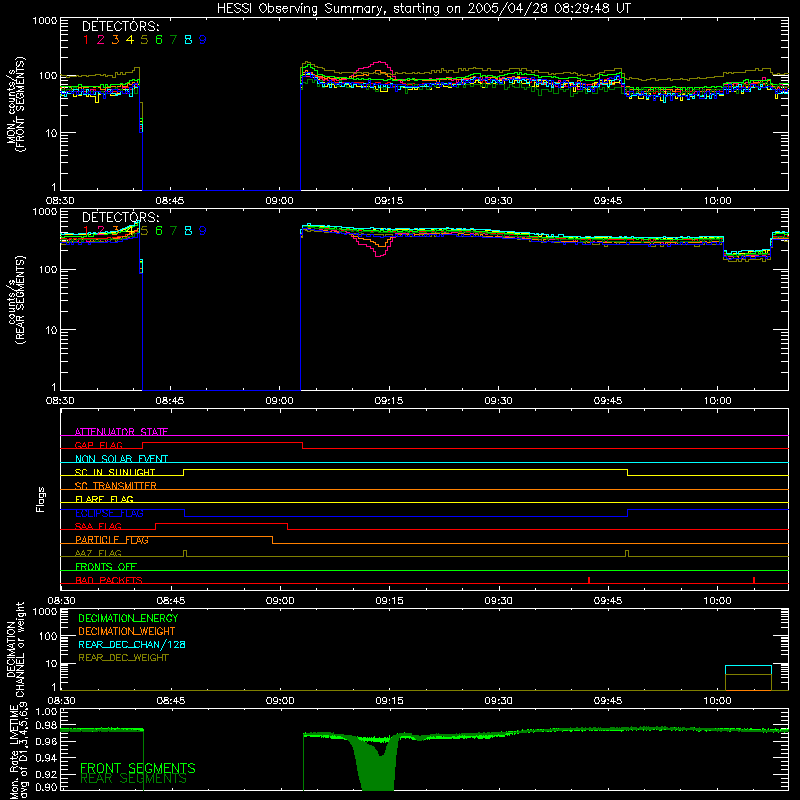
Task: Click the 10 y-axis label of decimation panel
Action: click(x=52, y=663)
